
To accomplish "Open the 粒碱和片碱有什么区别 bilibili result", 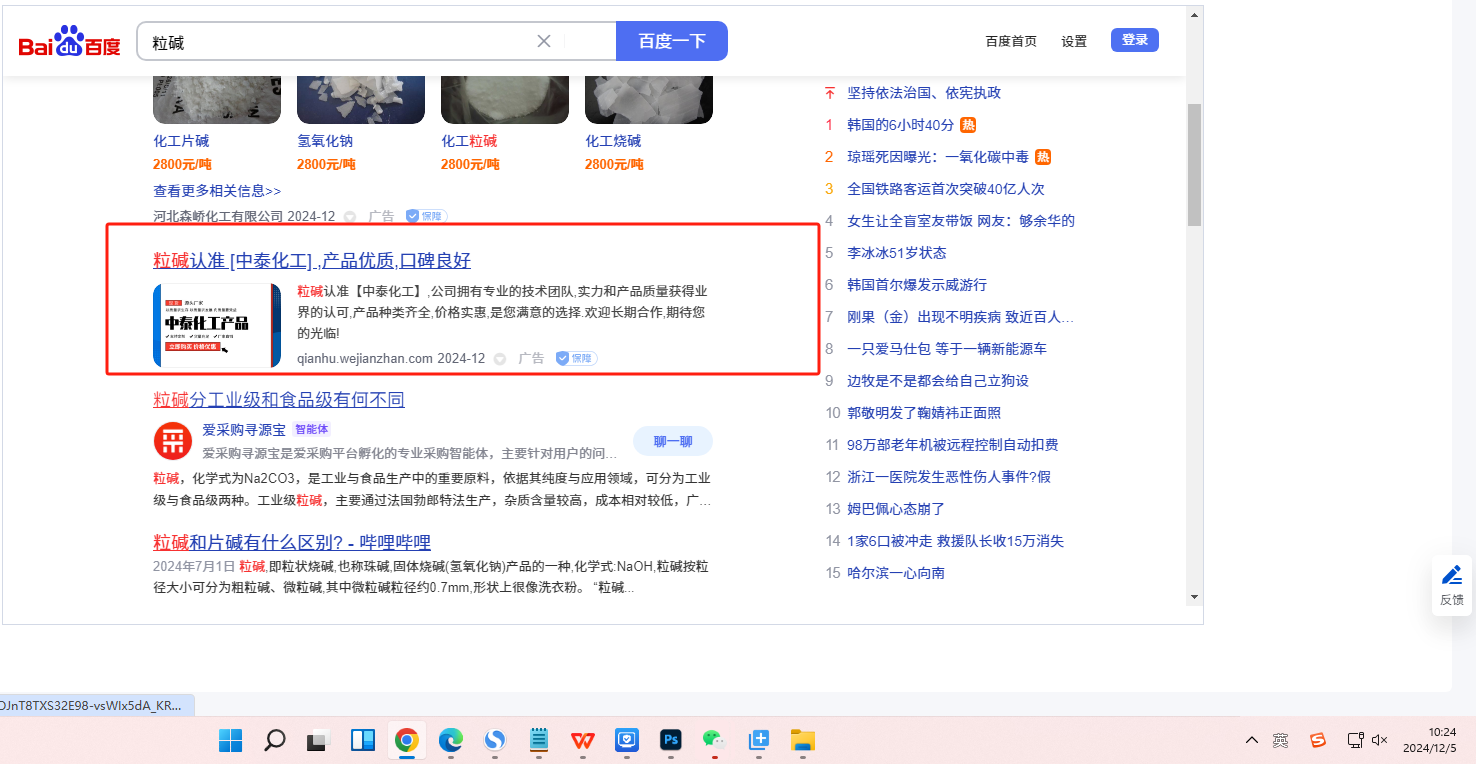I will point(292,542).
